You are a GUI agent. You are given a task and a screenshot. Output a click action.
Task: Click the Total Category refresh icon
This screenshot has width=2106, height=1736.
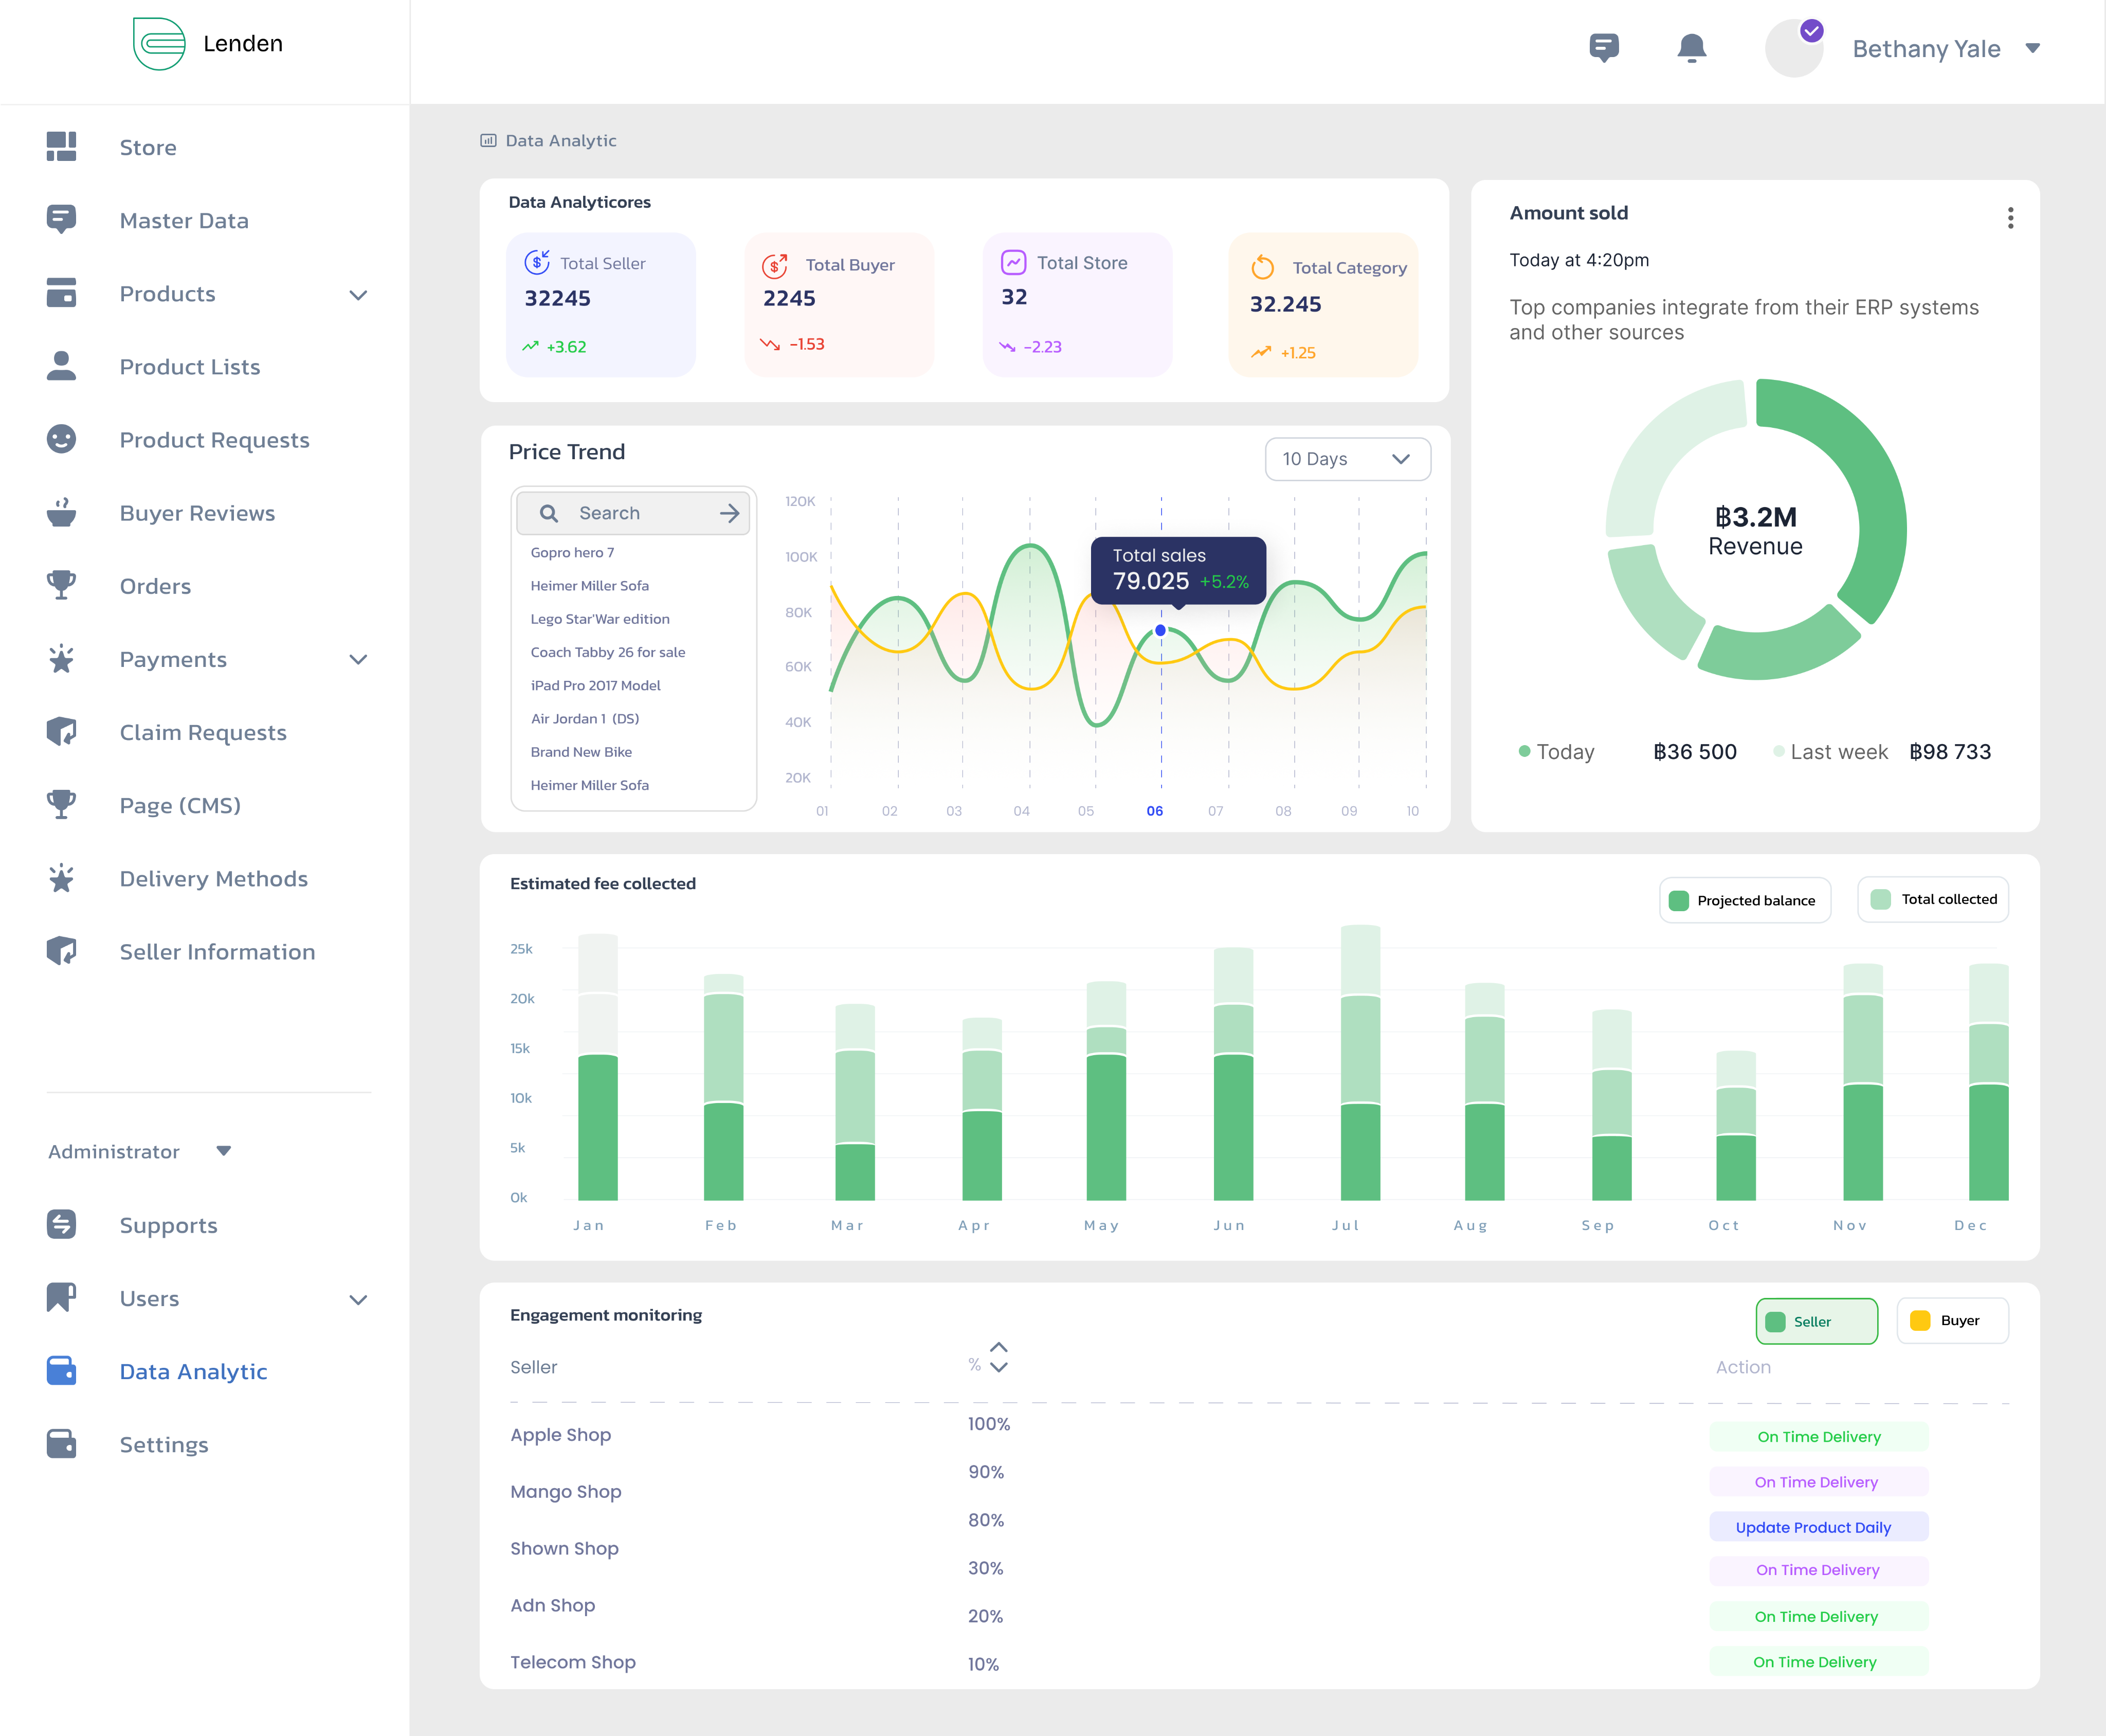[1262, 267]
